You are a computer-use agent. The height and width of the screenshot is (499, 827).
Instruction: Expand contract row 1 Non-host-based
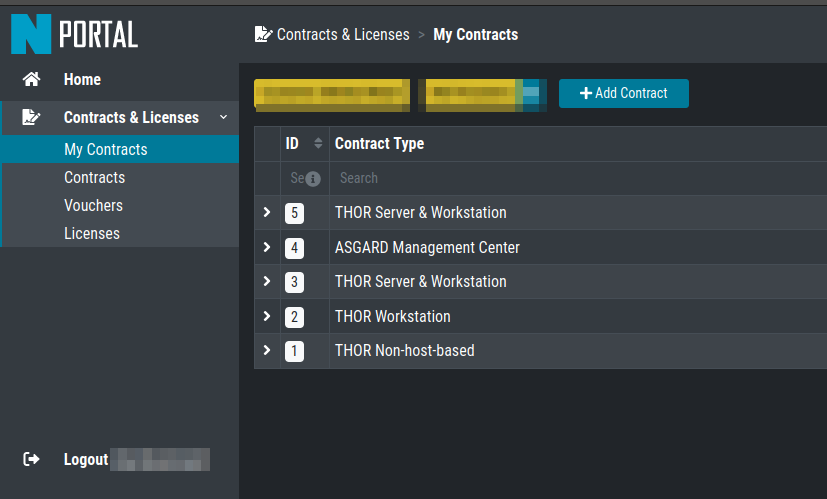pyautogui.click(x=267, y=350)
